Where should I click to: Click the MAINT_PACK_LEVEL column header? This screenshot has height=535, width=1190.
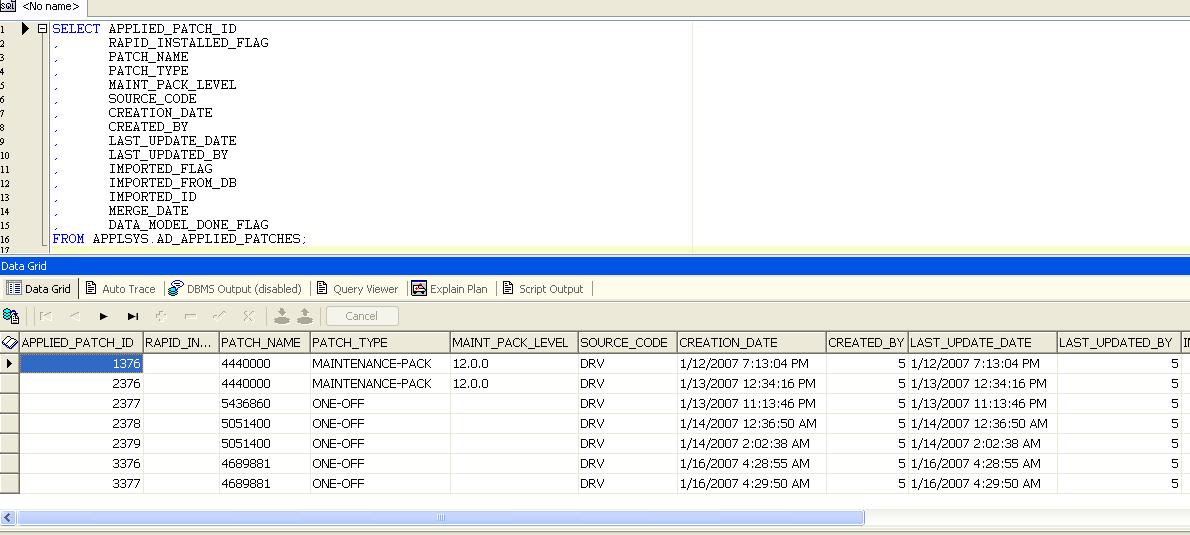514,342
